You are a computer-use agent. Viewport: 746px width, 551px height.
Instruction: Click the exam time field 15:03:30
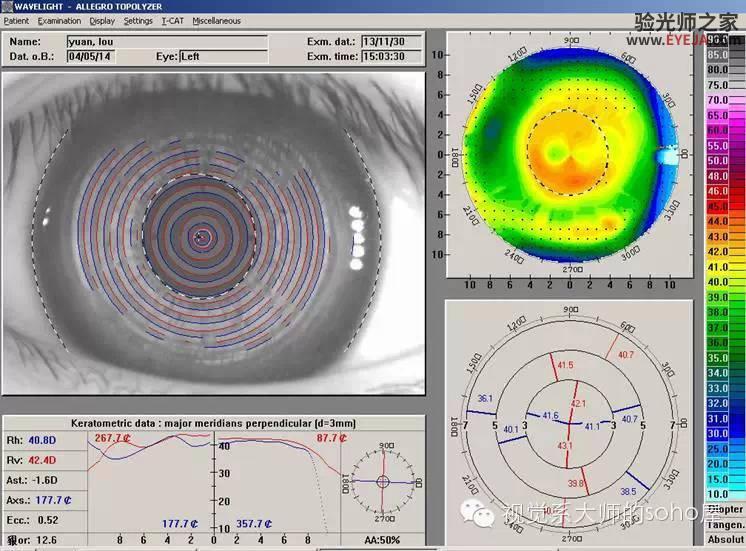(391, 56)
